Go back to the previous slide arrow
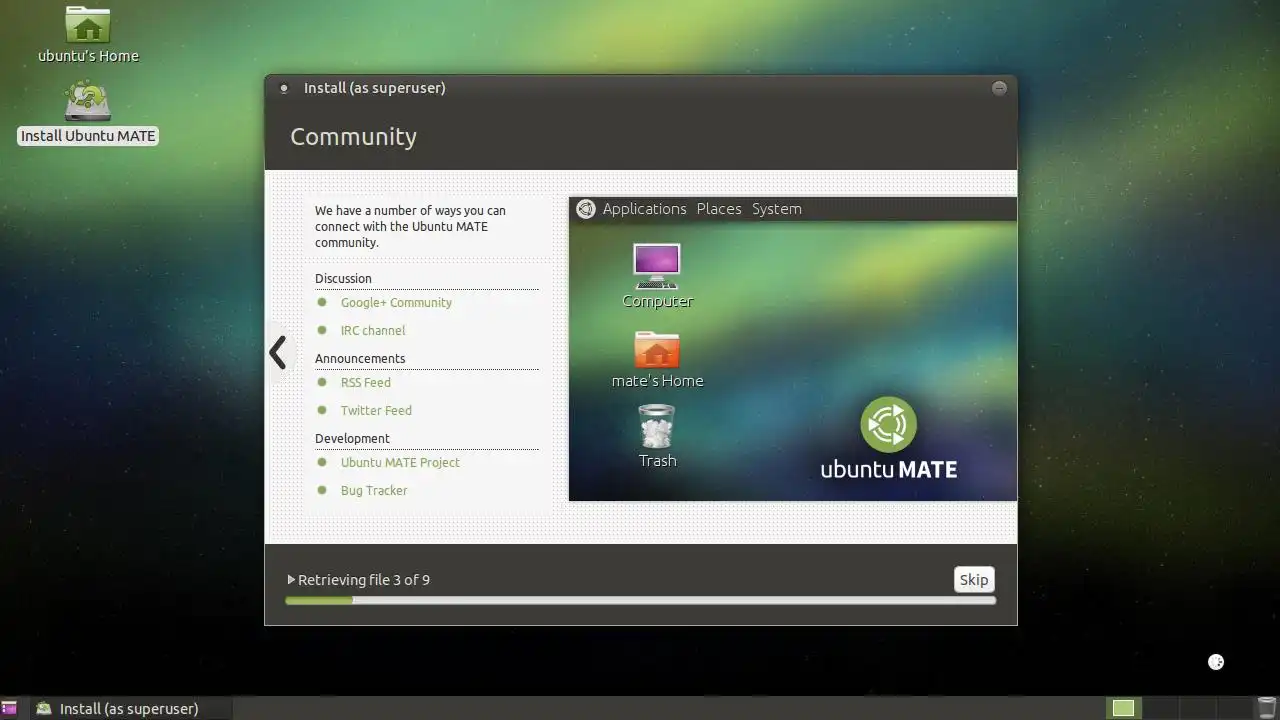The width and height of the screenshot is (1280, 720). (x=278, y=352)
